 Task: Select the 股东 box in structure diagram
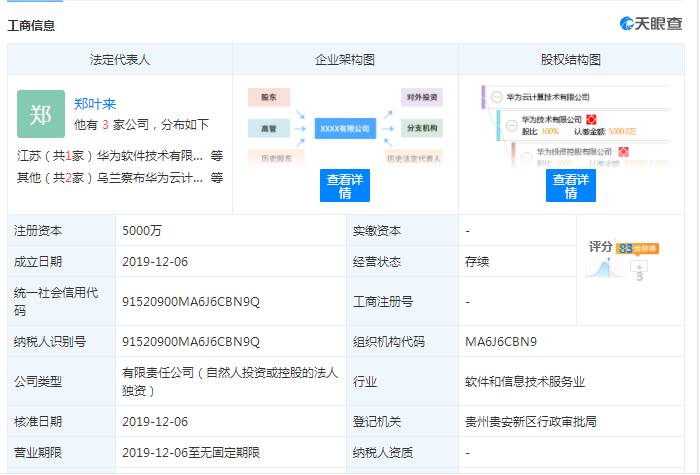click(x=269, y=97)
